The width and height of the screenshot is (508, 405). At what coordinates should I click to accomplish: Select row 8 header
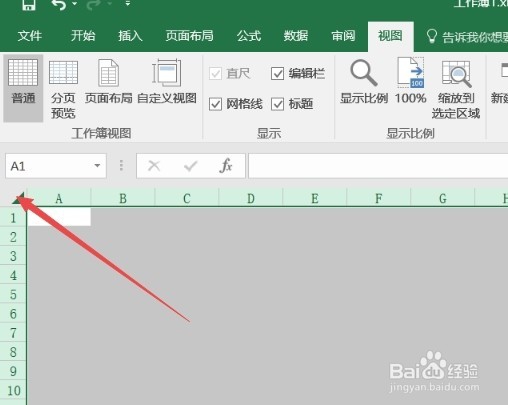tap(13, 352)
